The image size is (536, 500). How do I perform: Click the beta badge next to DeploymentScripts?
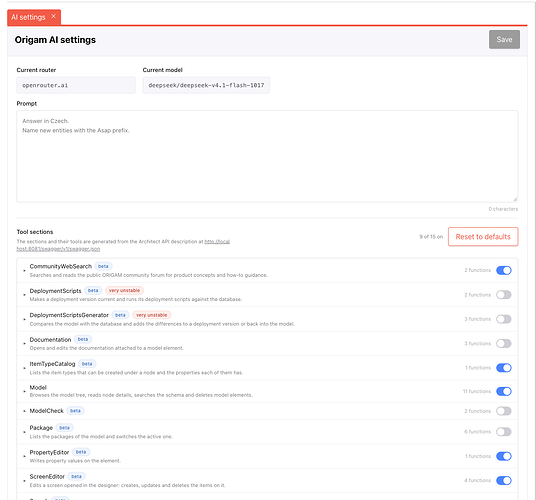click(93, 290)
